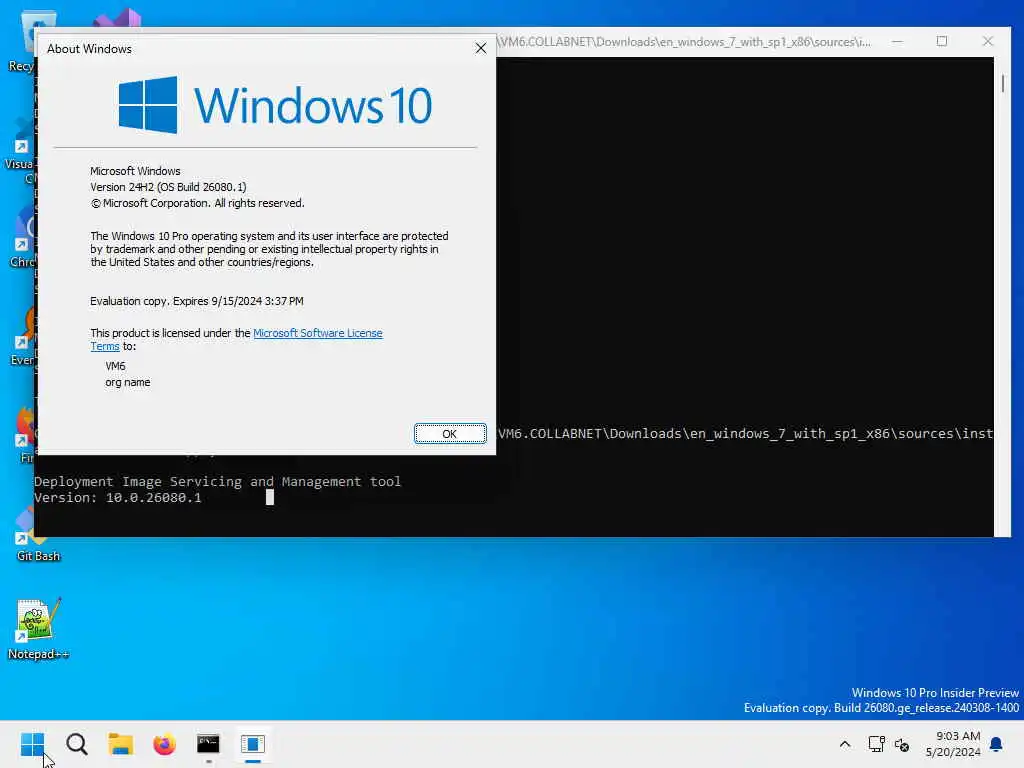
Task: Close the About Windows dialog
Action: tap(481, 48)
